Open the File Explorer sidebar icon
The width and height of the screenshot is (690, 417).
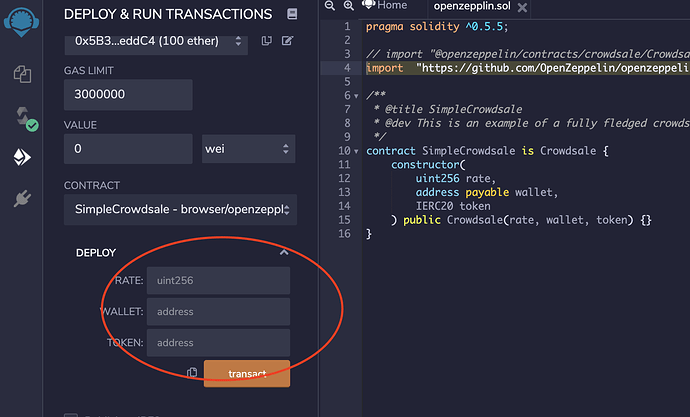click(x=22, y=74)
